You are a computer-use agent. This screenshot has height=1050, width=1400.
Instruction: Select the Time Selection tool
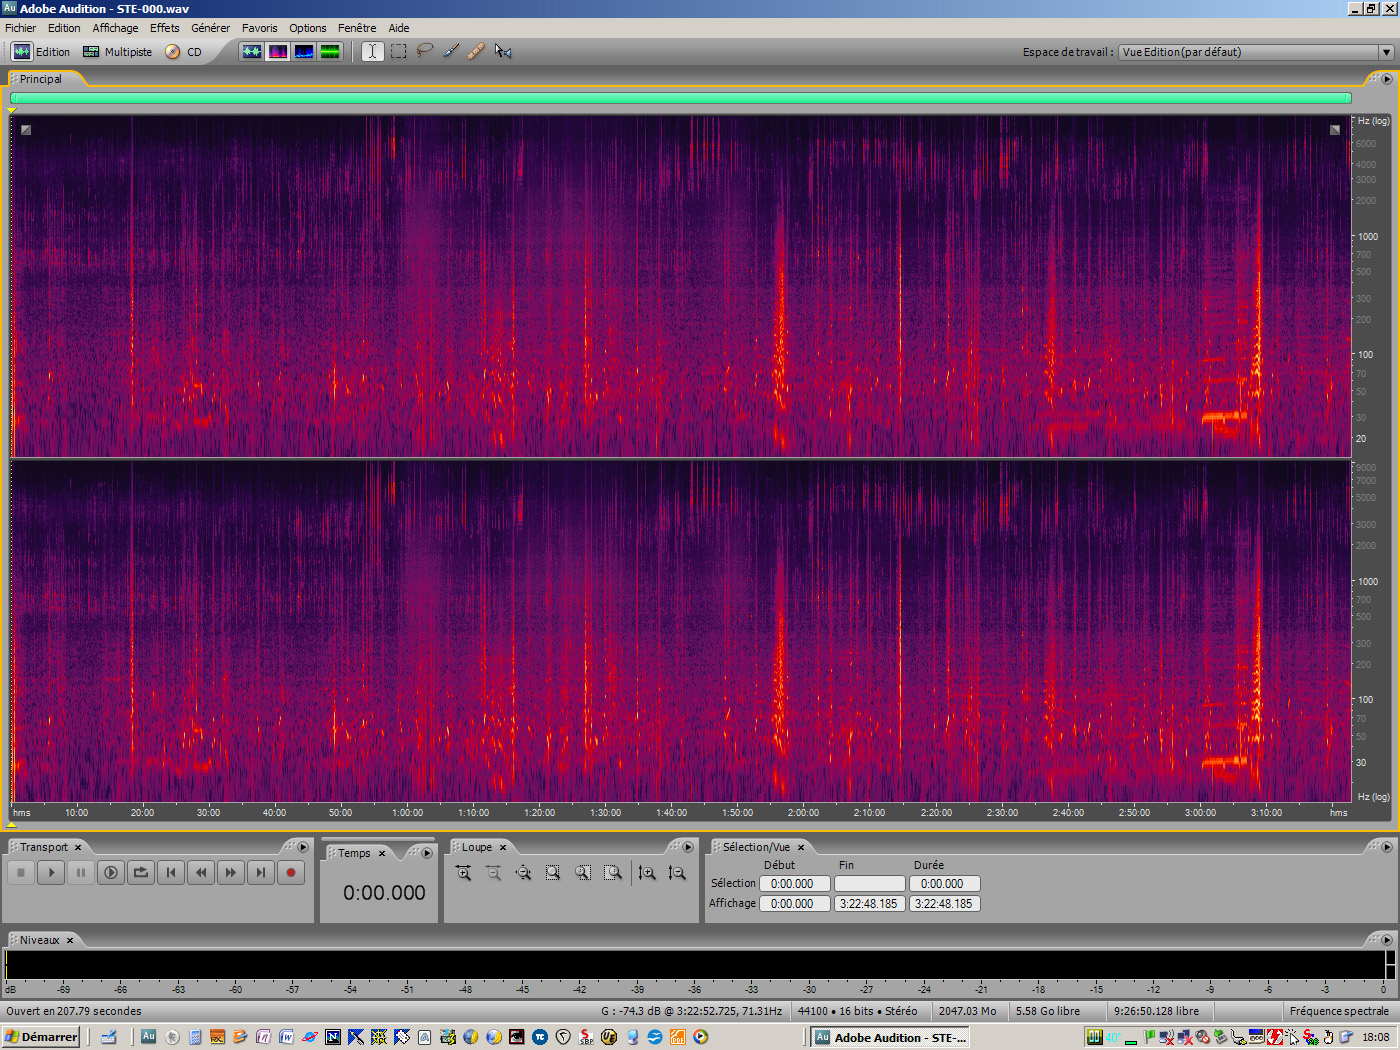coord(371,51)
